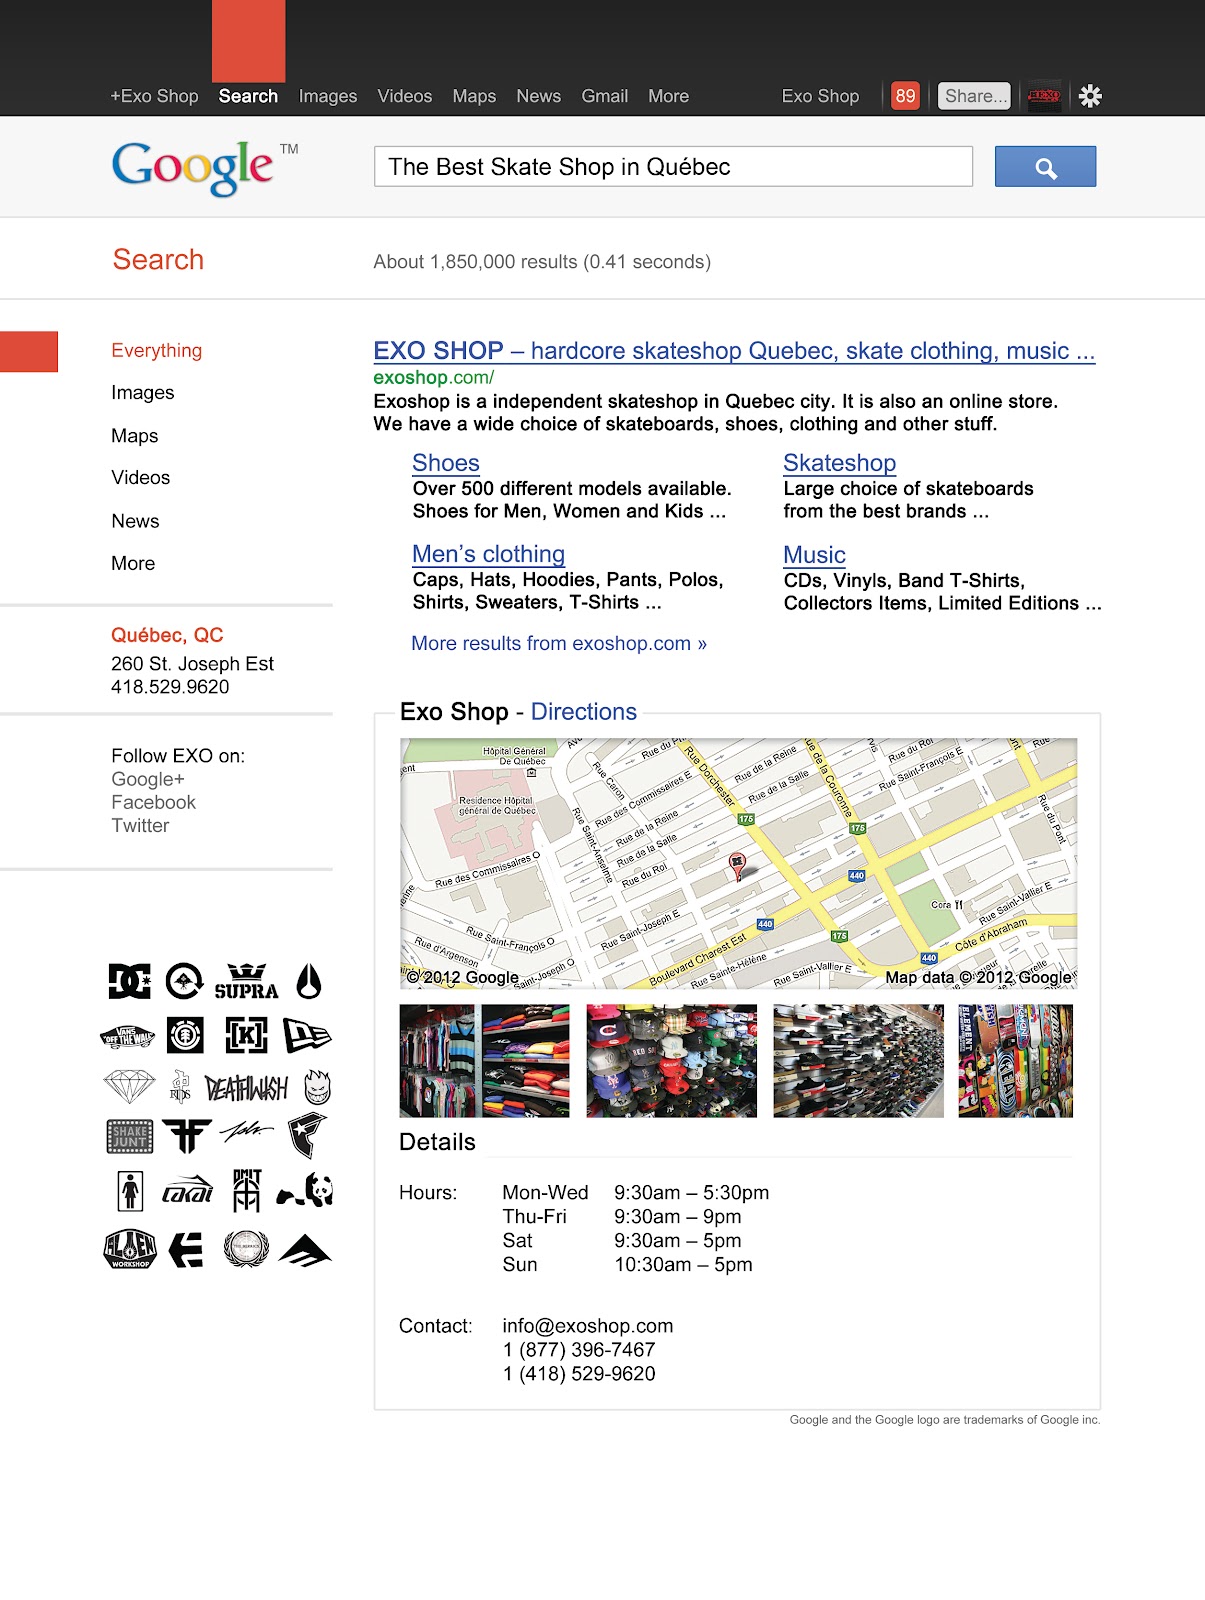Select Images in the top navigation bar
The width and height of the screenshot is (1205, 1600).
point(328,96)
